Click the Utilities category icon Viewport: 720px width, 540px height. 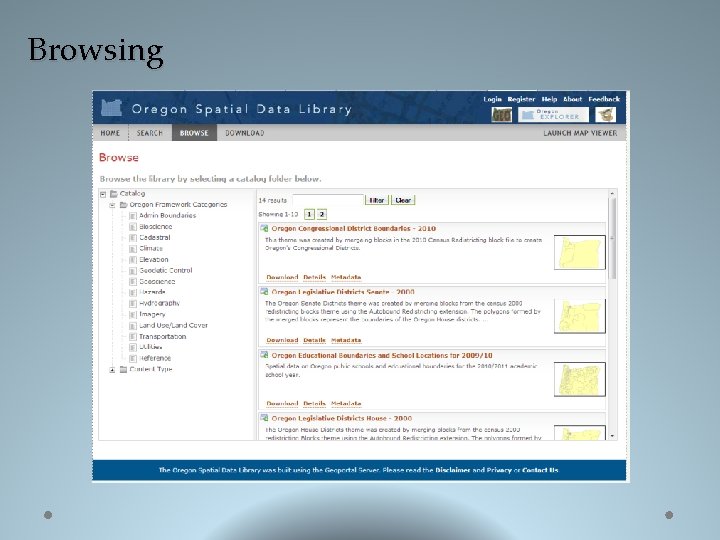[133, 348]
